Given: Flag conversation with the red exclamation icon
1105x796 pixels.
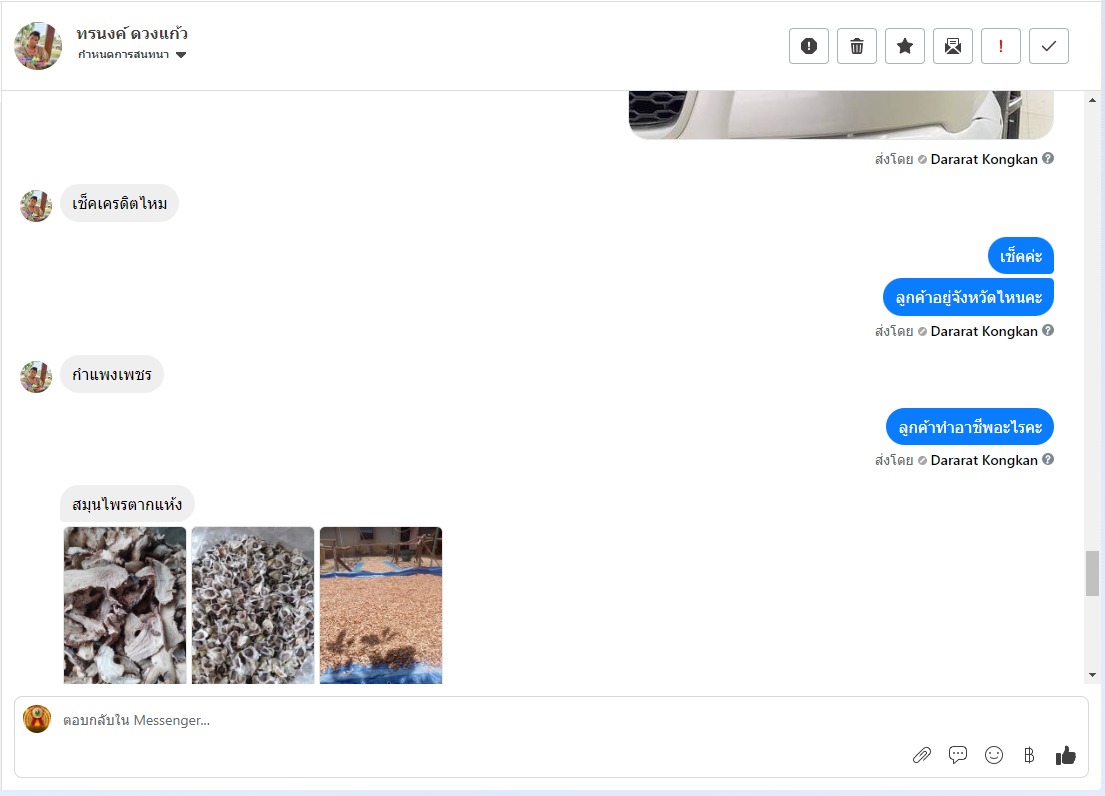Looking at the screenshot, I should pos(1000,46).
